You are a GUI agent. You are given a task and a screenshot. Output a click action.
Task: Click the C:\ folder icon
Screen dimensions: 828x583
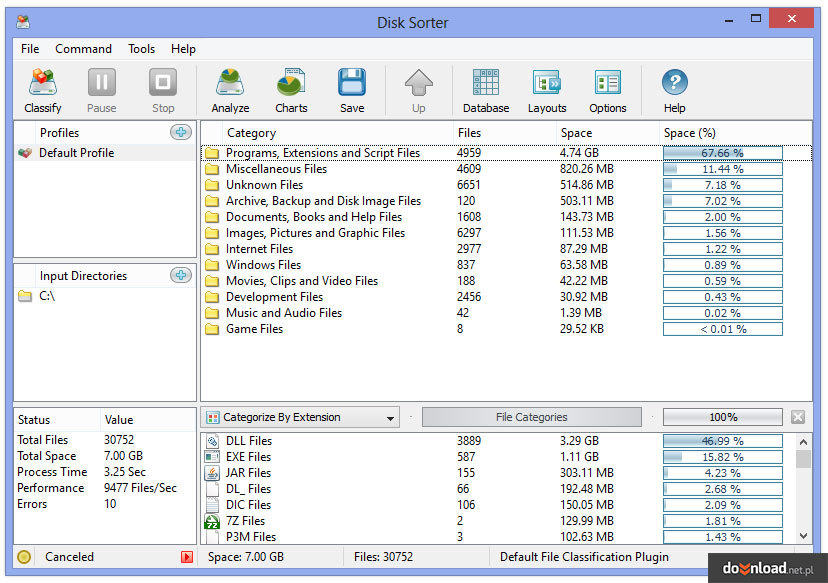[x=25, y=296]
